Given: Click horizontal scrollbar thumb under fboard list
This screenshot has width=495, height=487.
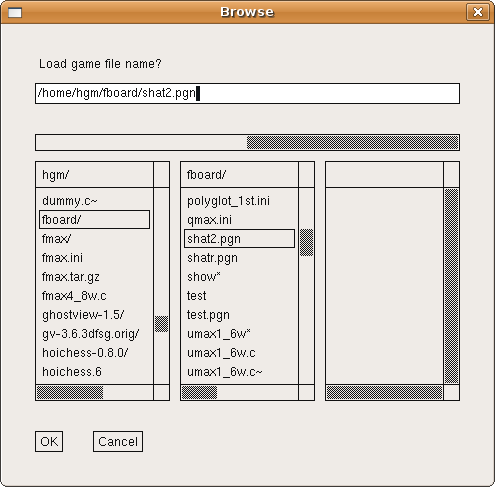Looking at the screenshot, I should tap(199, 392).
